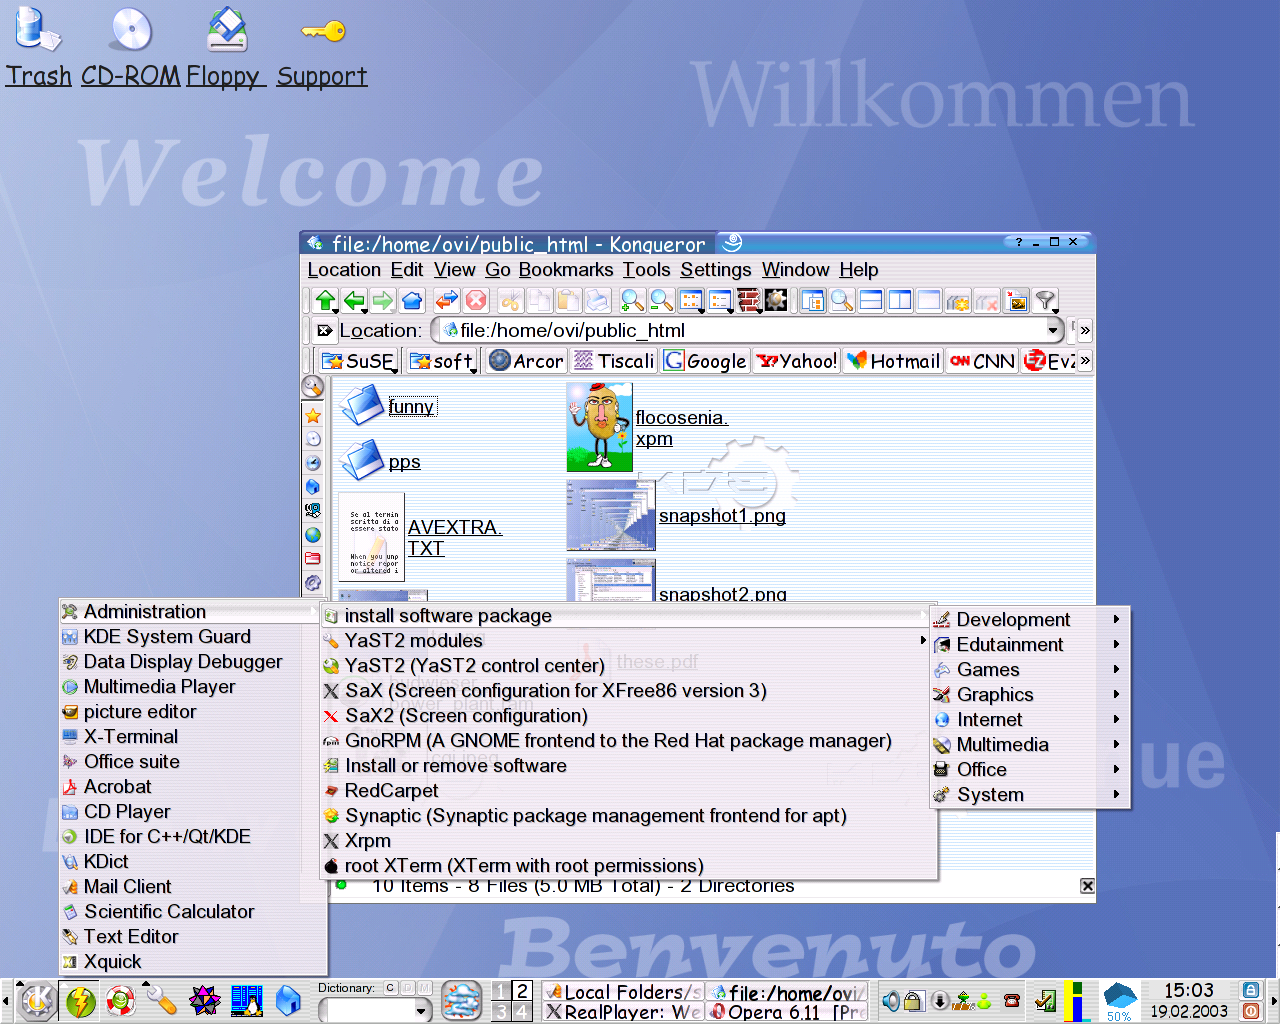This screenshot has height=1024, width=1280.
Task: Expand the Graphics submenu
Action: pyautogui.click(x=1031, y=695)
